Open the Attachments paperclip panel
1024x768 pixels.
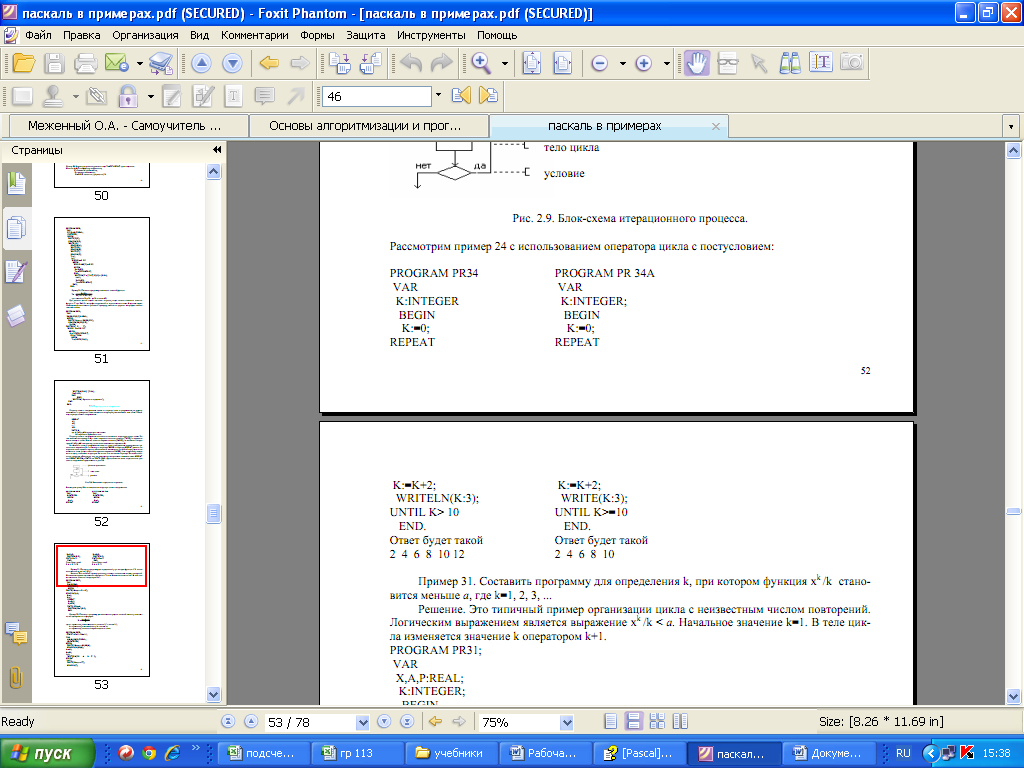16,677
